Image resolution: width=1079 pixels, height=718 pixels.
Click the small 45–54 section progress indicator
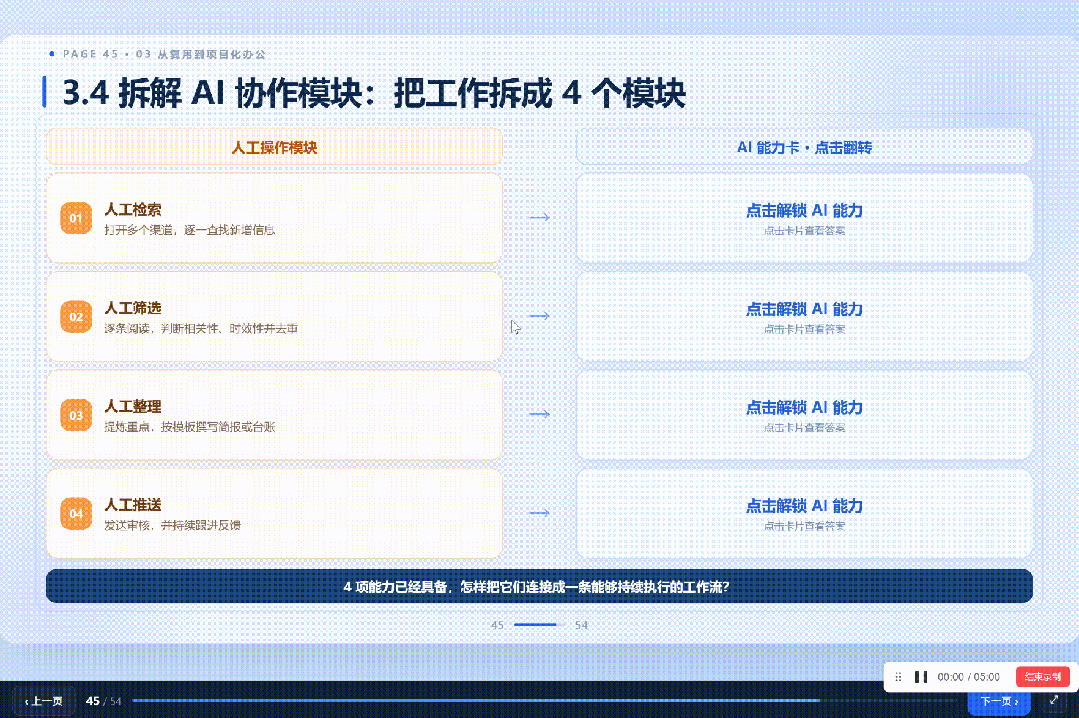(539, 625)
